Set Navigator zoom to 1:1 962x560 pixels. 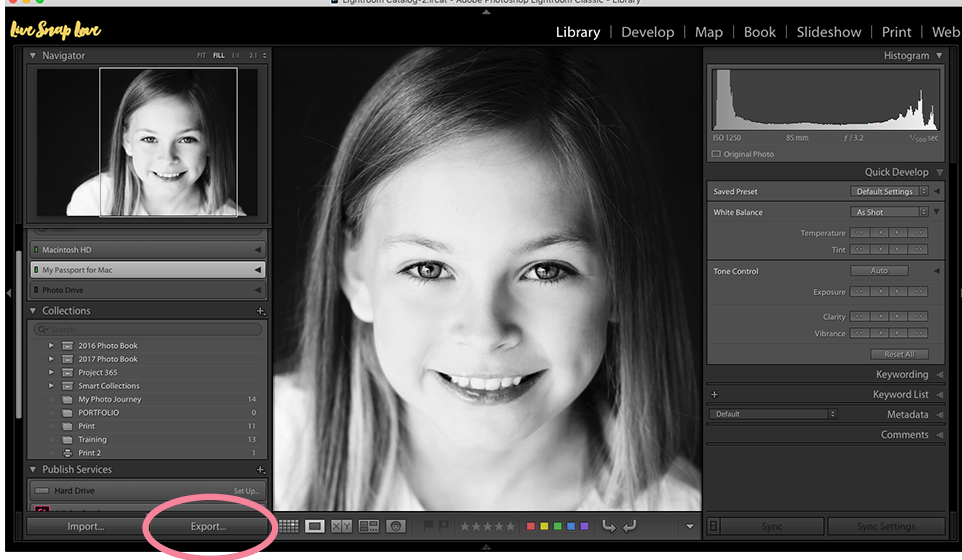pos(236,55)
